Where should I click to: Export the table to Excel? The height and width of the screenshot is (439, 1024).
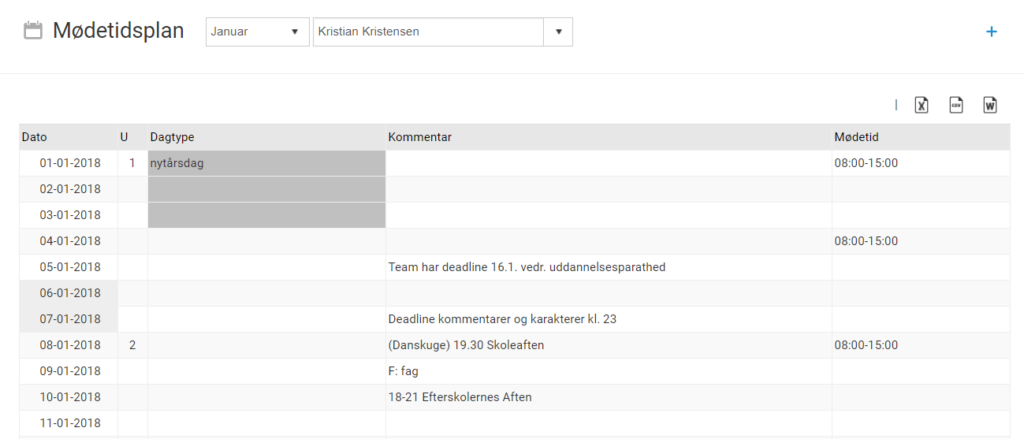pyautogui.click(x=922, y=105)
